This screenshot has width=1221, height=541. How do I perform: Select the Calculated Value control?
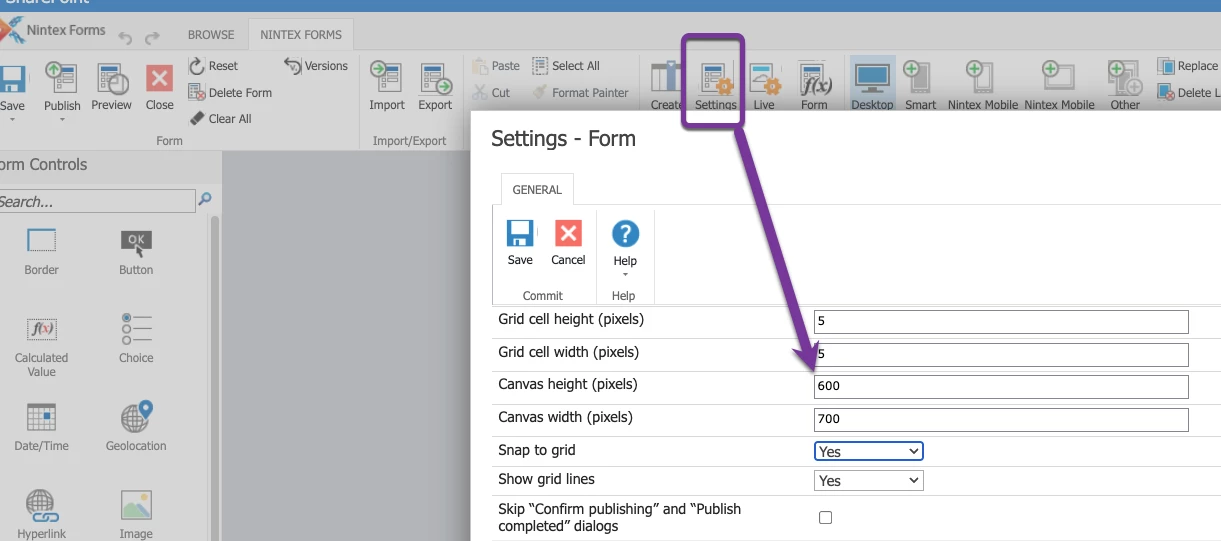(x=41, y=346)
